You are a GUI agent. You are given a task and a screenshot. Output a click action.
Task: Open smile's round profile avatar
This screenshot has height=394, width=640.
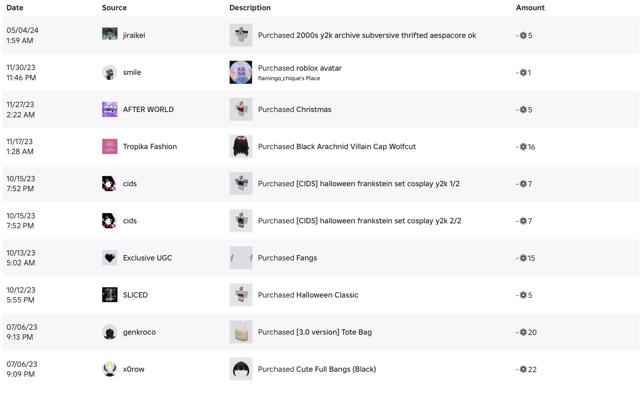pos(109,72)
